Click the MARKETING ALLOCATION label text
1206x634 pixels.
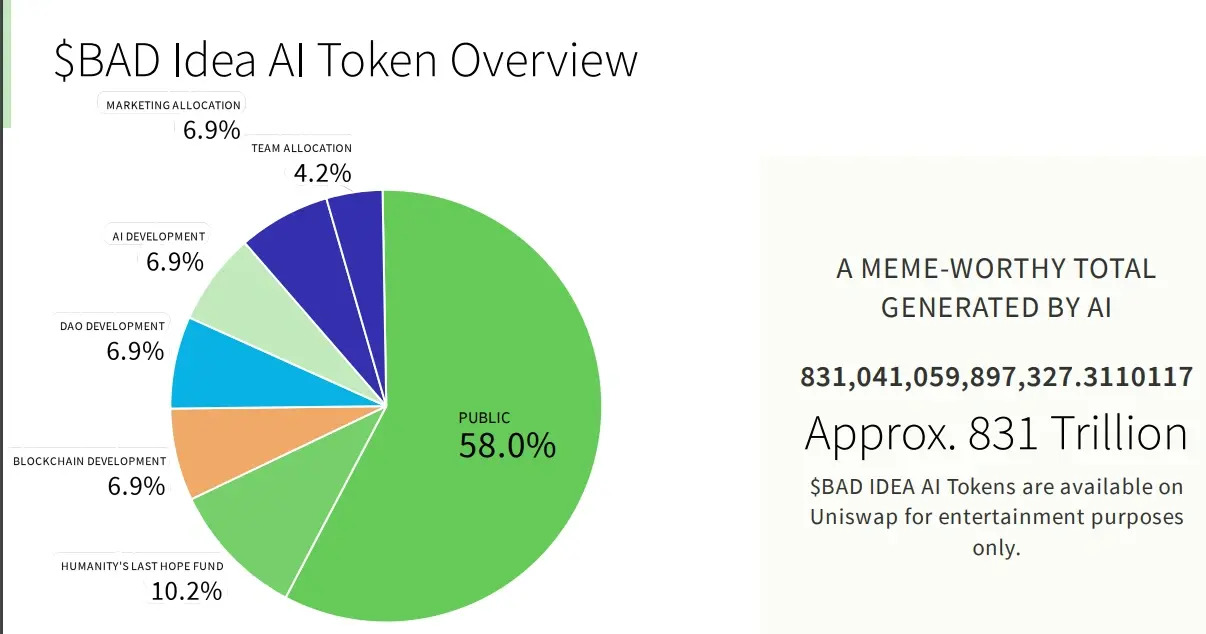(173, 105)
